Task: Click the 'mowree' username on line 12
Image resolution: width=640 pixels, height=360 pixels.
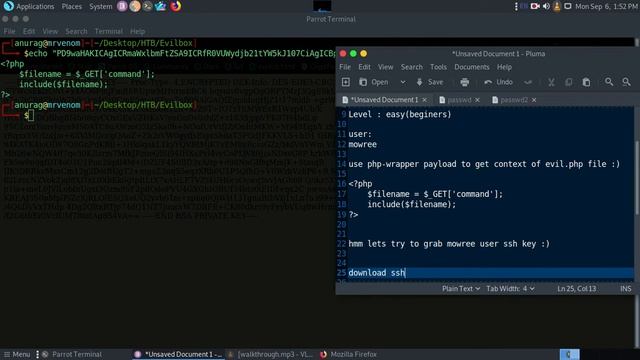Action: [362, 144]
